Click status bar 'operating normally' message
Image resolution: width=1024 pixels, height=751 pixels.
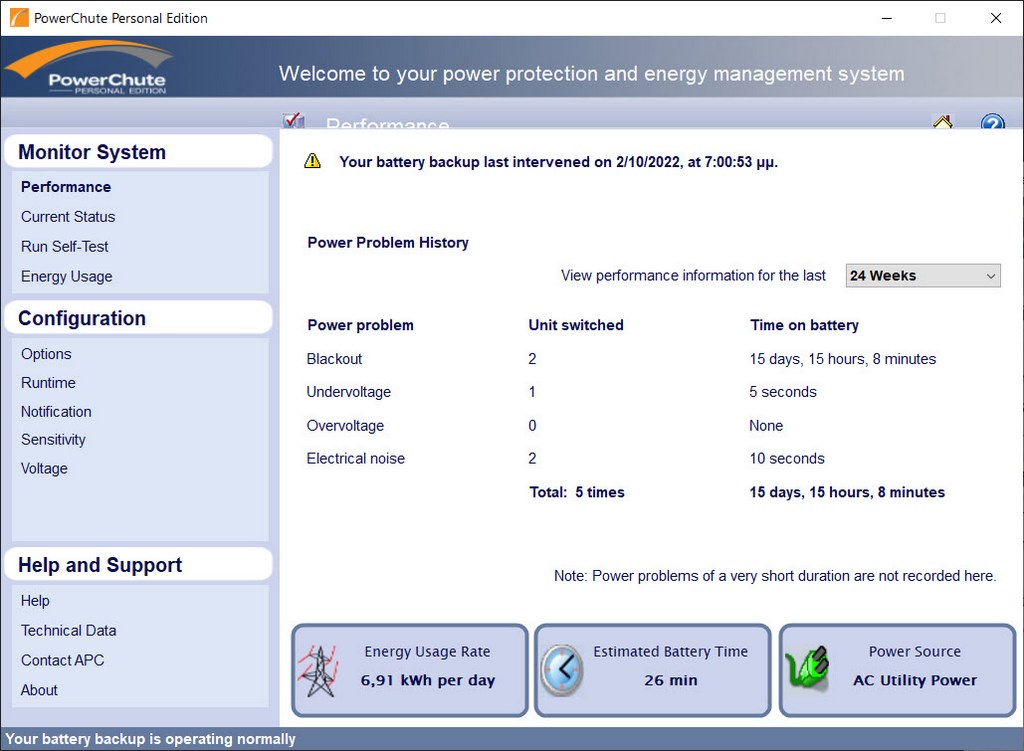[150, 739]
